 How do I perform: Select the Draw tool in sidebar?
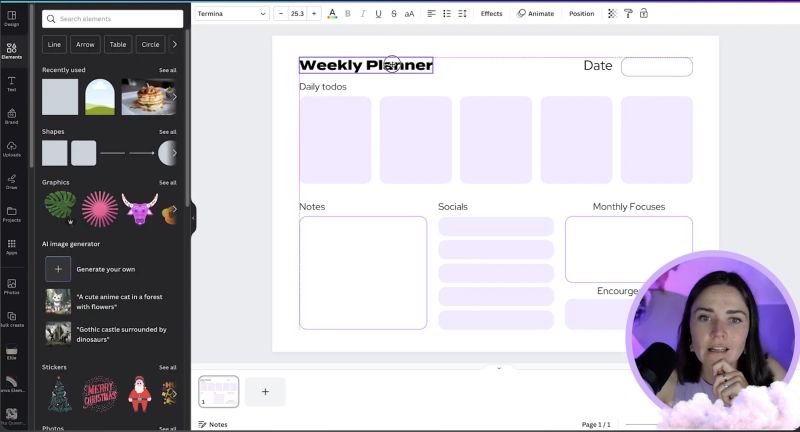[x=12, y=182]
